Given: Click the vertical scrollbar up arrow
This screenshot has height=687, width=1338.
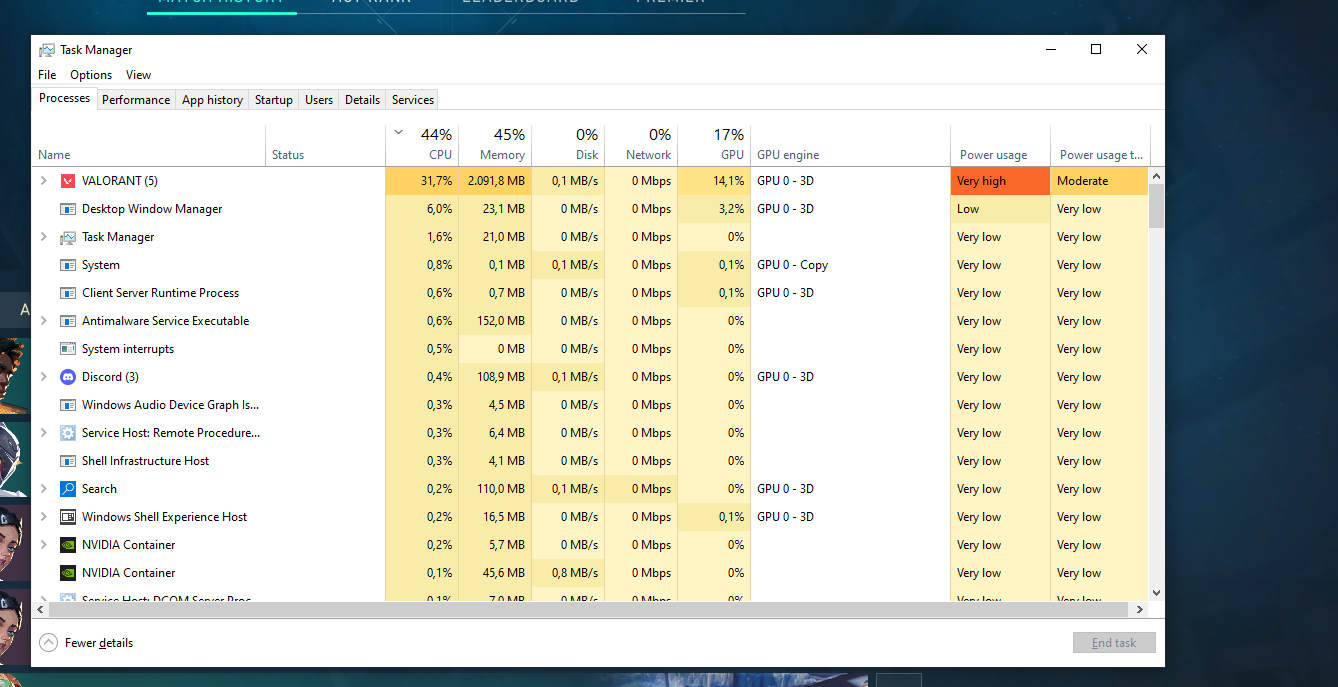Looking at the screenshot, I should [x=1156, y=176].
